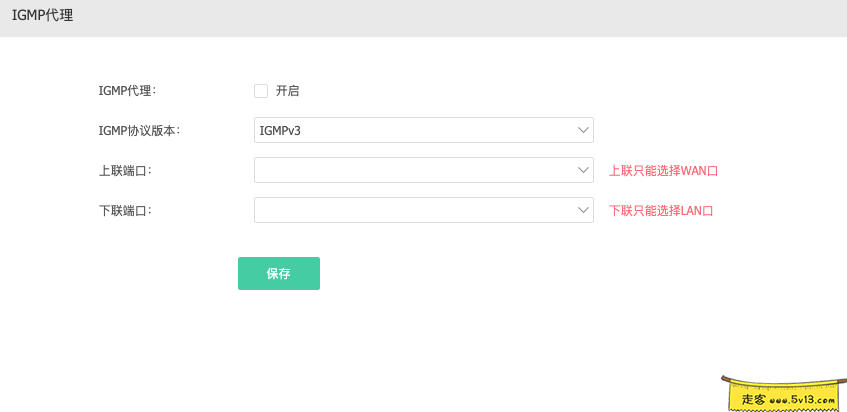The image size is (847, 412).
Task: Click the 开启 label text
Action: tap(288, 91)
